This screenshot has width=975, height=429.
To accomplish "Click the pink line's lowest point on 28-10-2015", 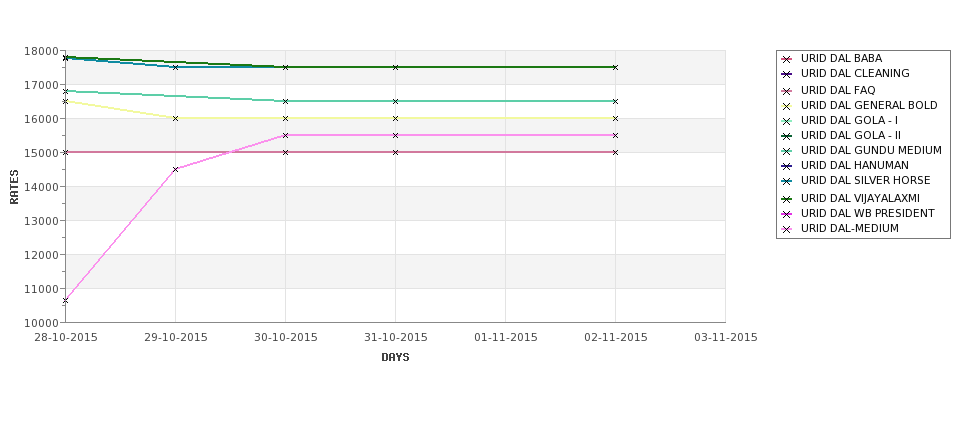I will click(65, 301).
